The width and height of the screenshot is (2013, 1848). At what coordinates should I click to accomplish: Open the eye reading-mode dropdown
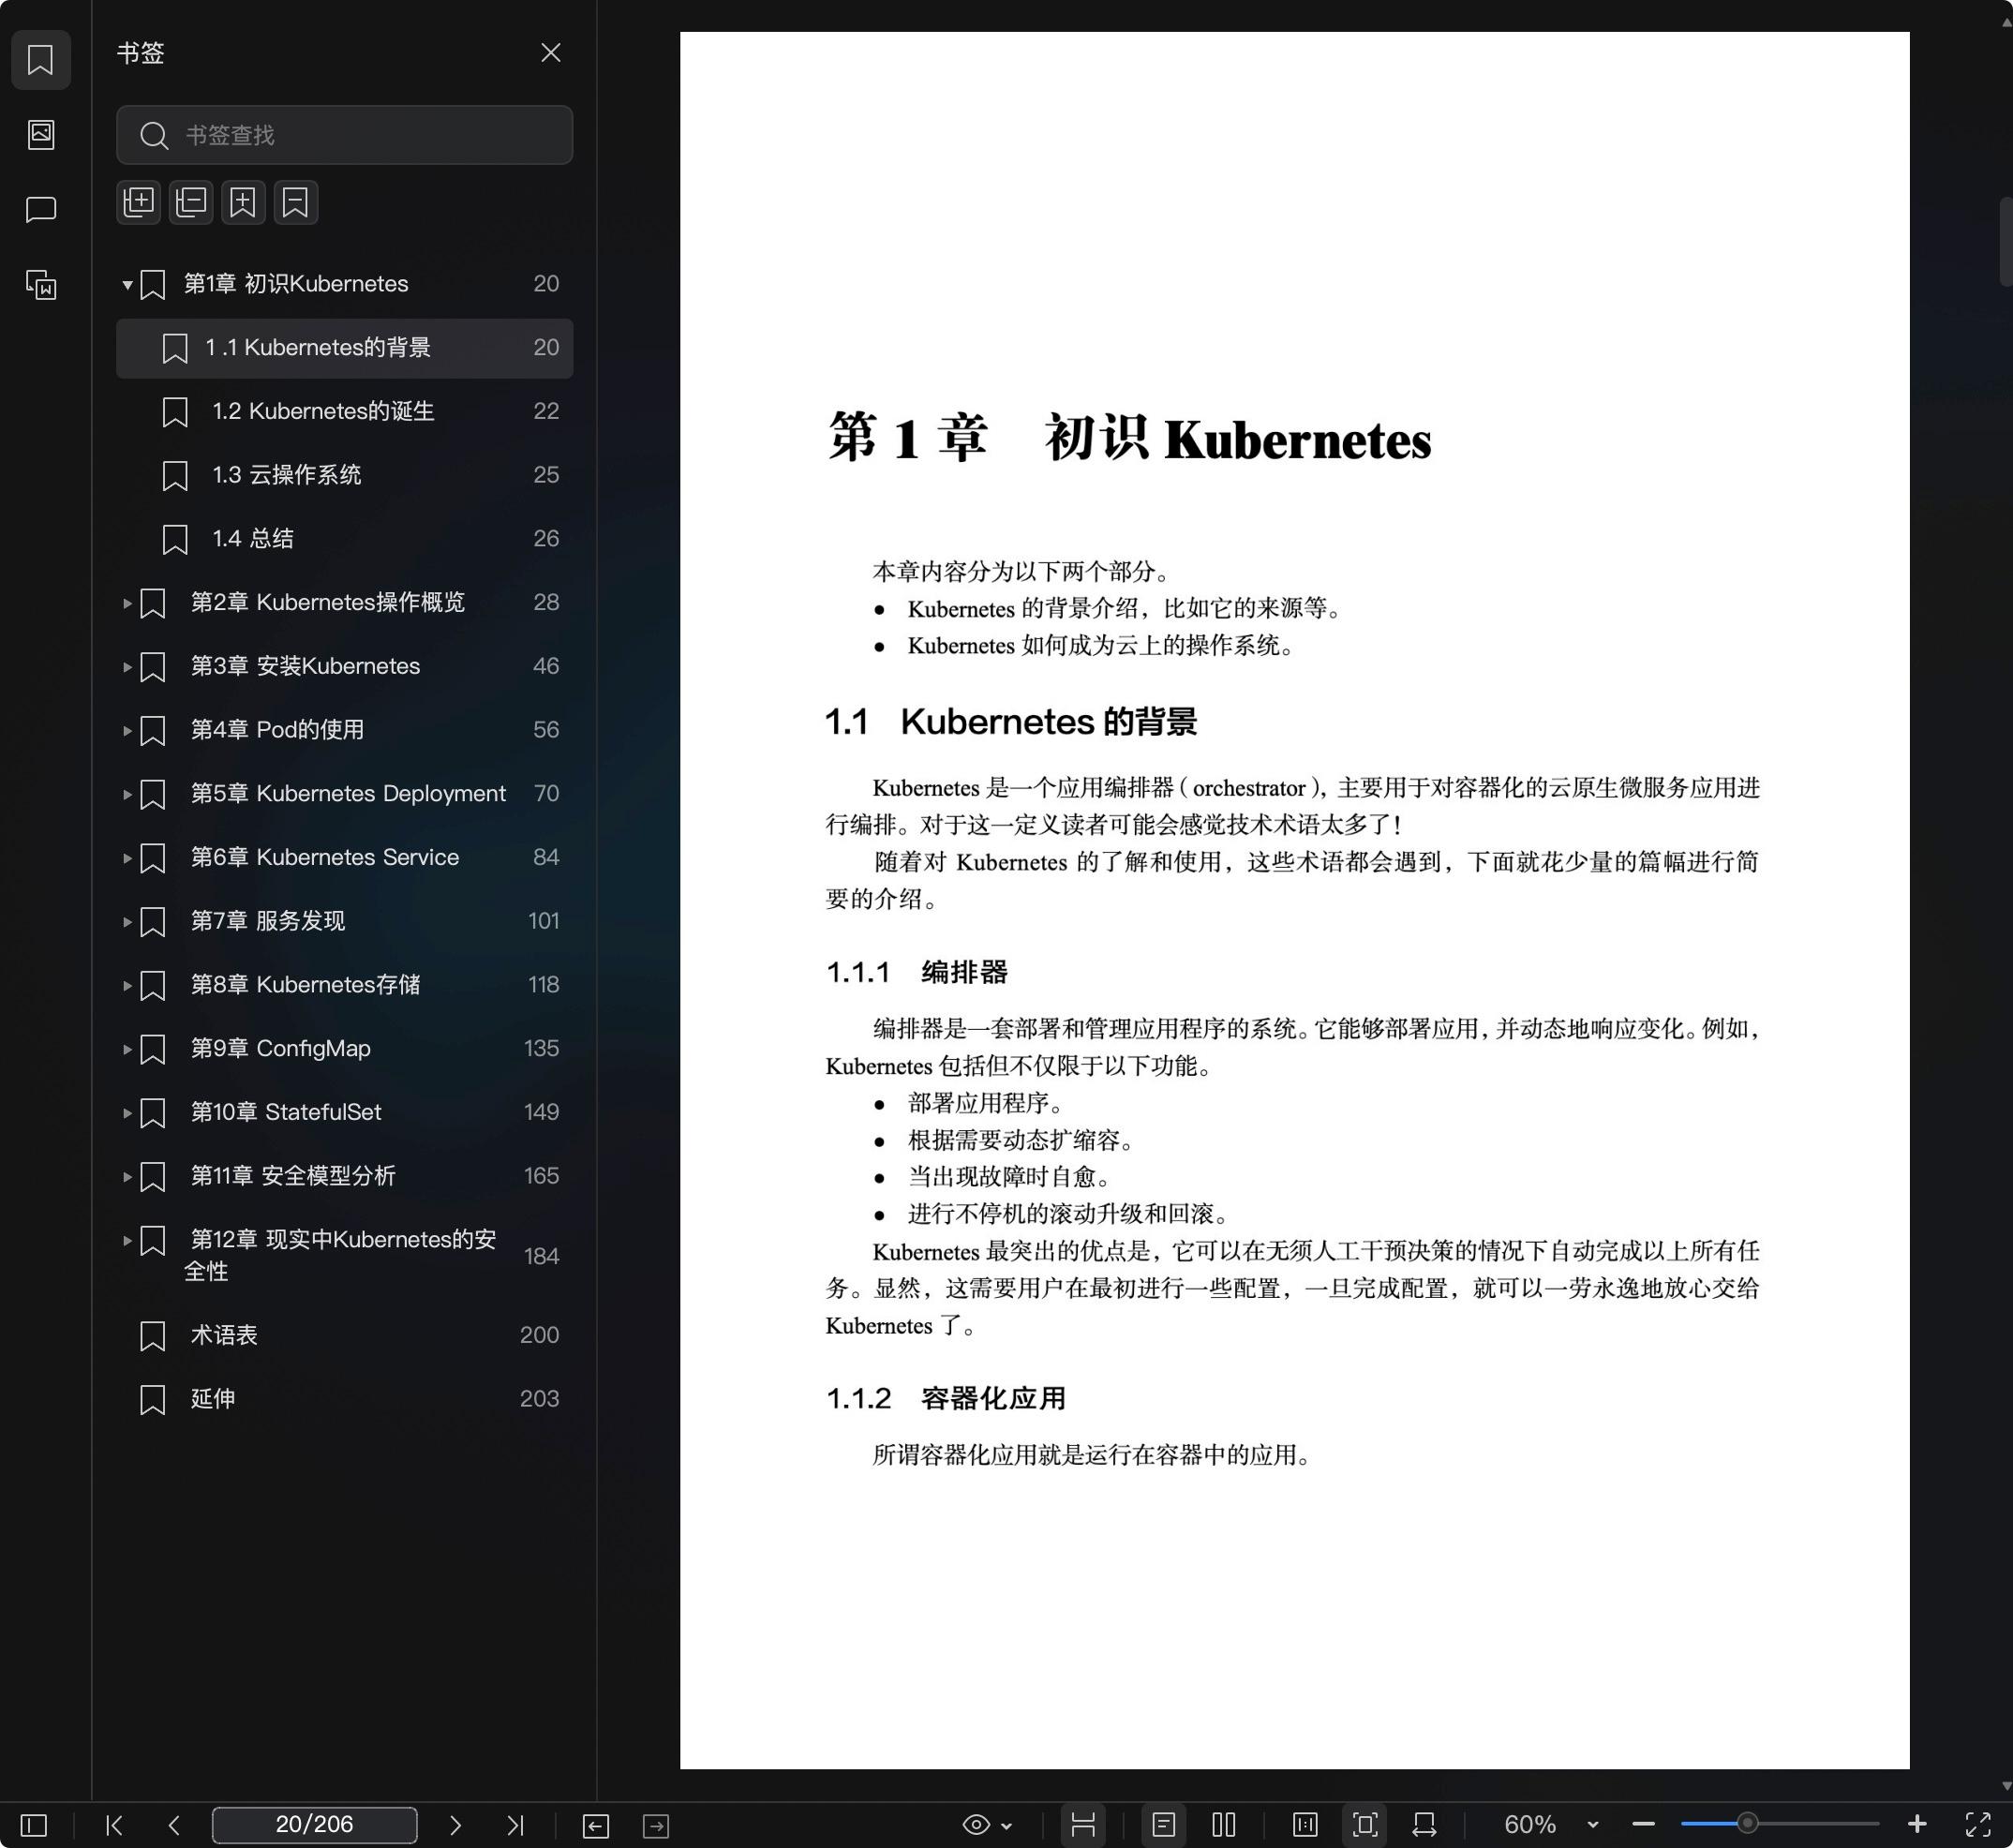(x=987, y=1825)
